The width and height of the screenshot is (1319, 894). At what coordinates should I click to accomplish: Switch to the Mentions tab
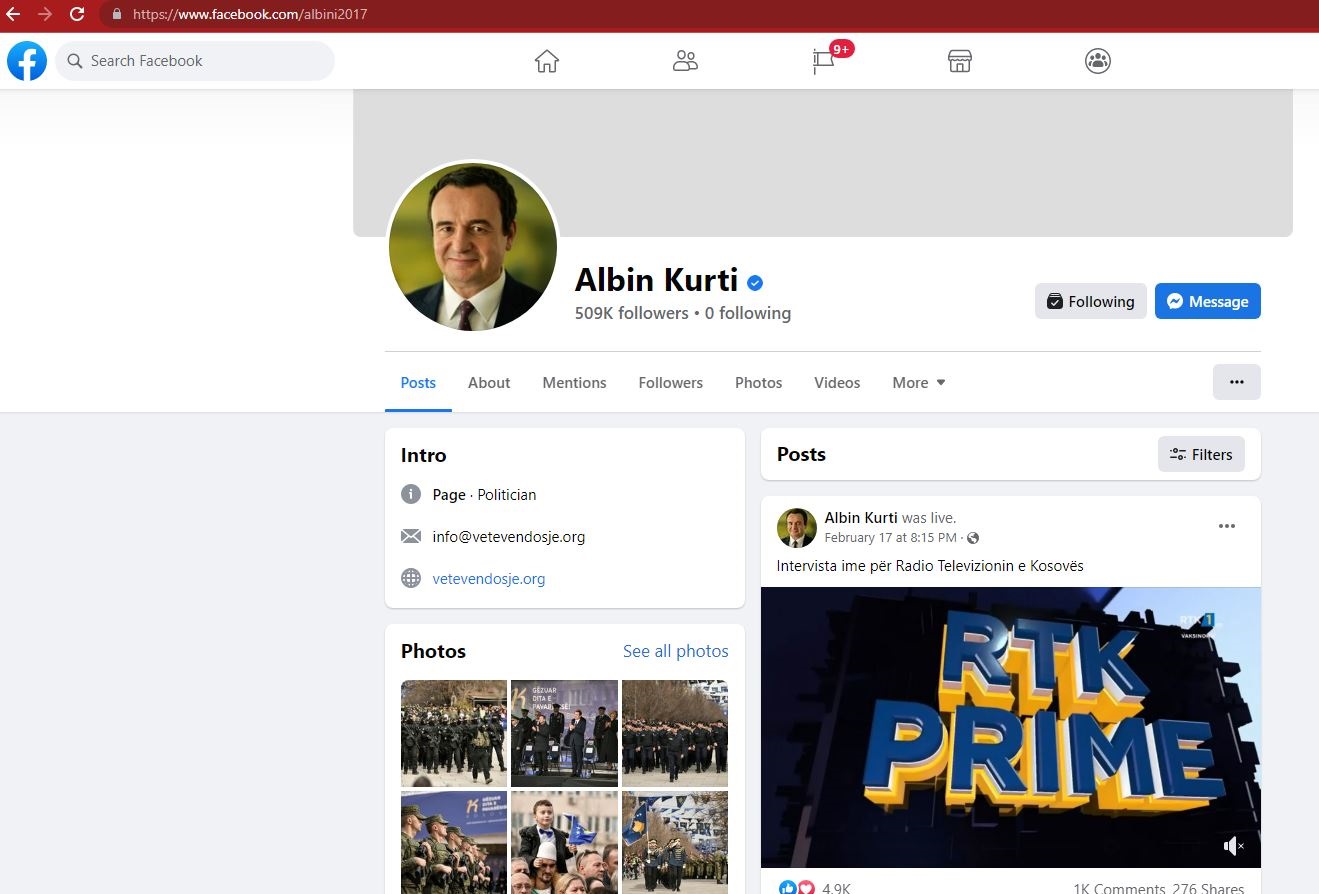pyautogui.click(x=574, y=382)
